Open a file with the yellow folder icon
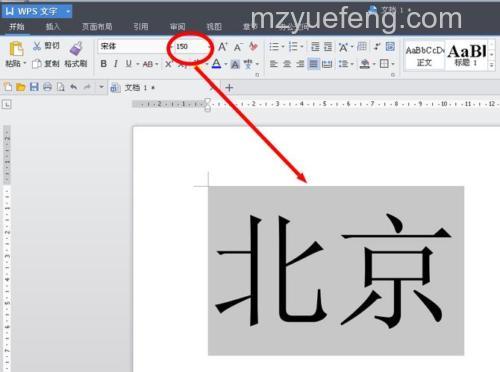Screen dimensions: 500x372 point(21,87)
